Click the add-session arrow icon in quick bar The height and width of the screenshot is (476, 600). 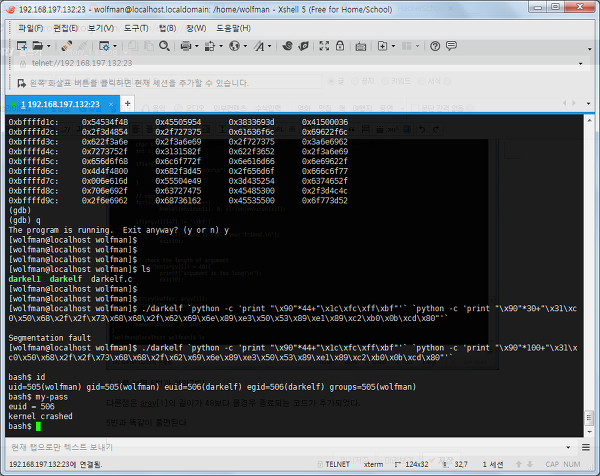point(21,83)
